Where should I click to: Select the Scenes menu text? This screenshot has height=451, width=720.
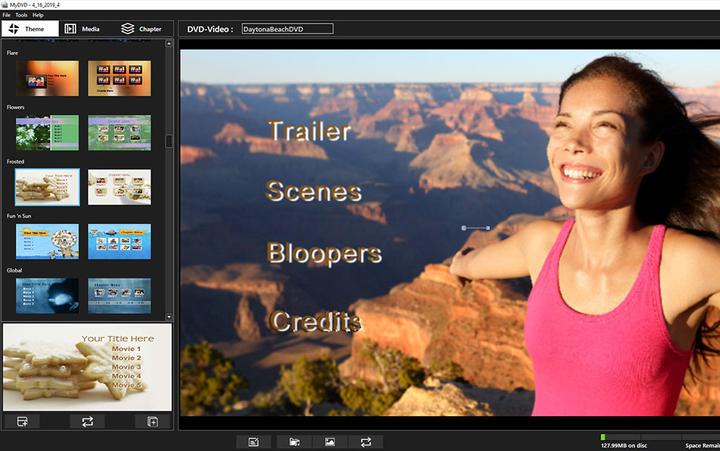[314, 192]
